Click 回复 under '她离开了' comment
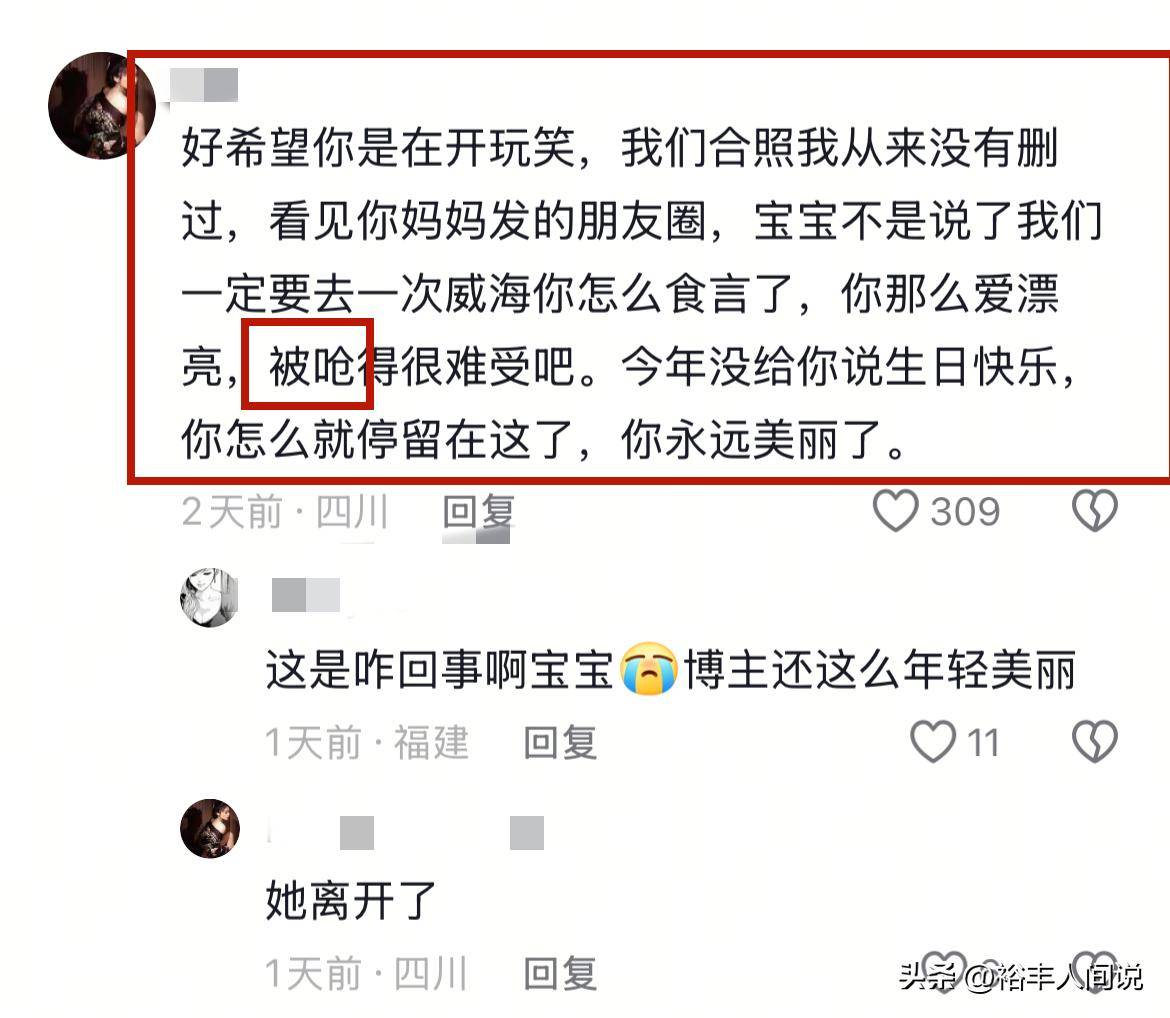 [560, 974]
